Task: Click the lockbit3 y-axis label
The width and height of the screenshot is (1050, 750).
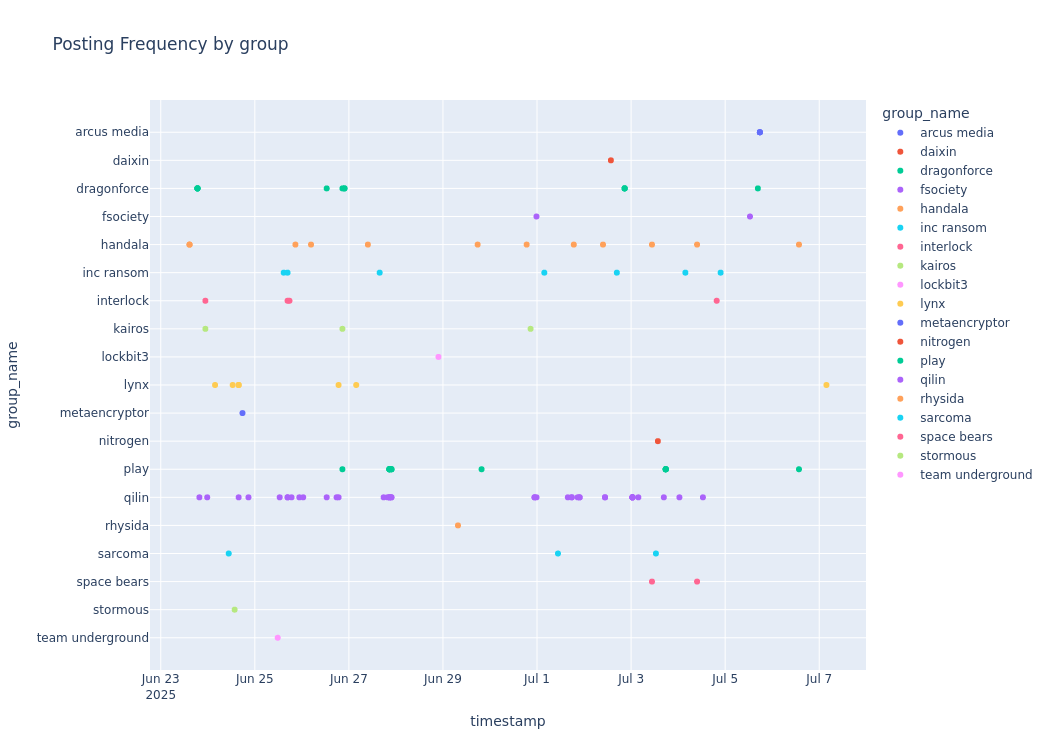Action: (125, 357)
